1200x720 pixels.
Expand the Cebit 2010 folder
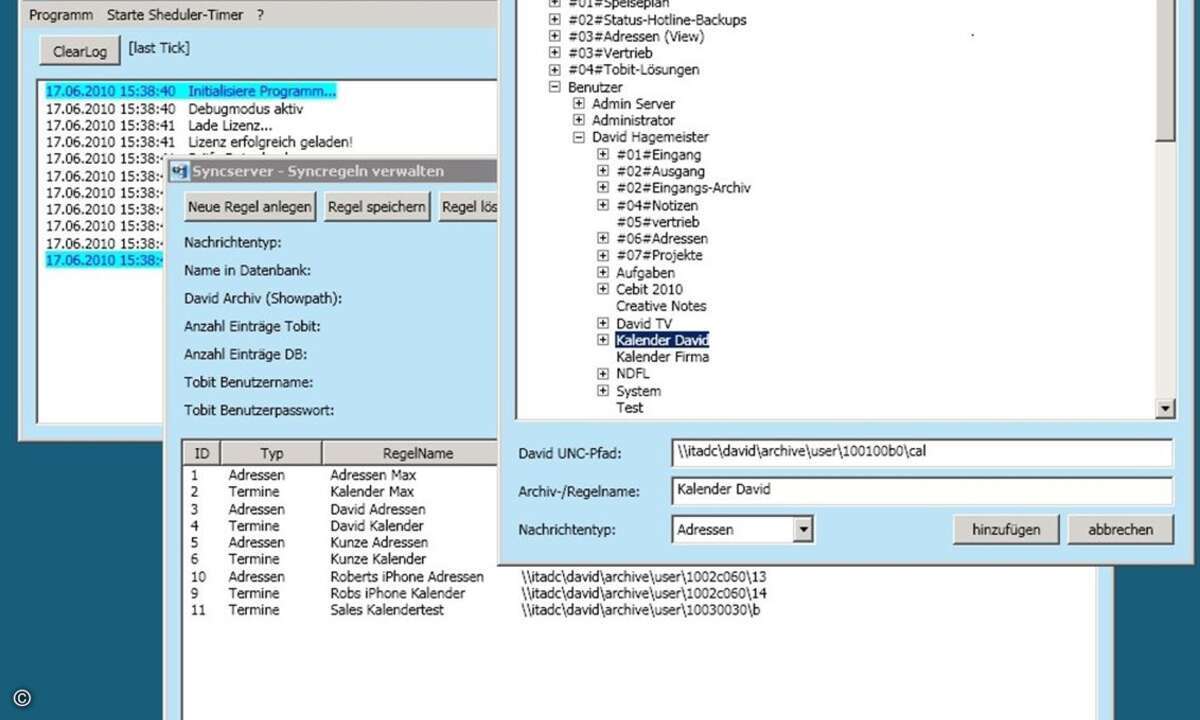(x=603, y=289)
